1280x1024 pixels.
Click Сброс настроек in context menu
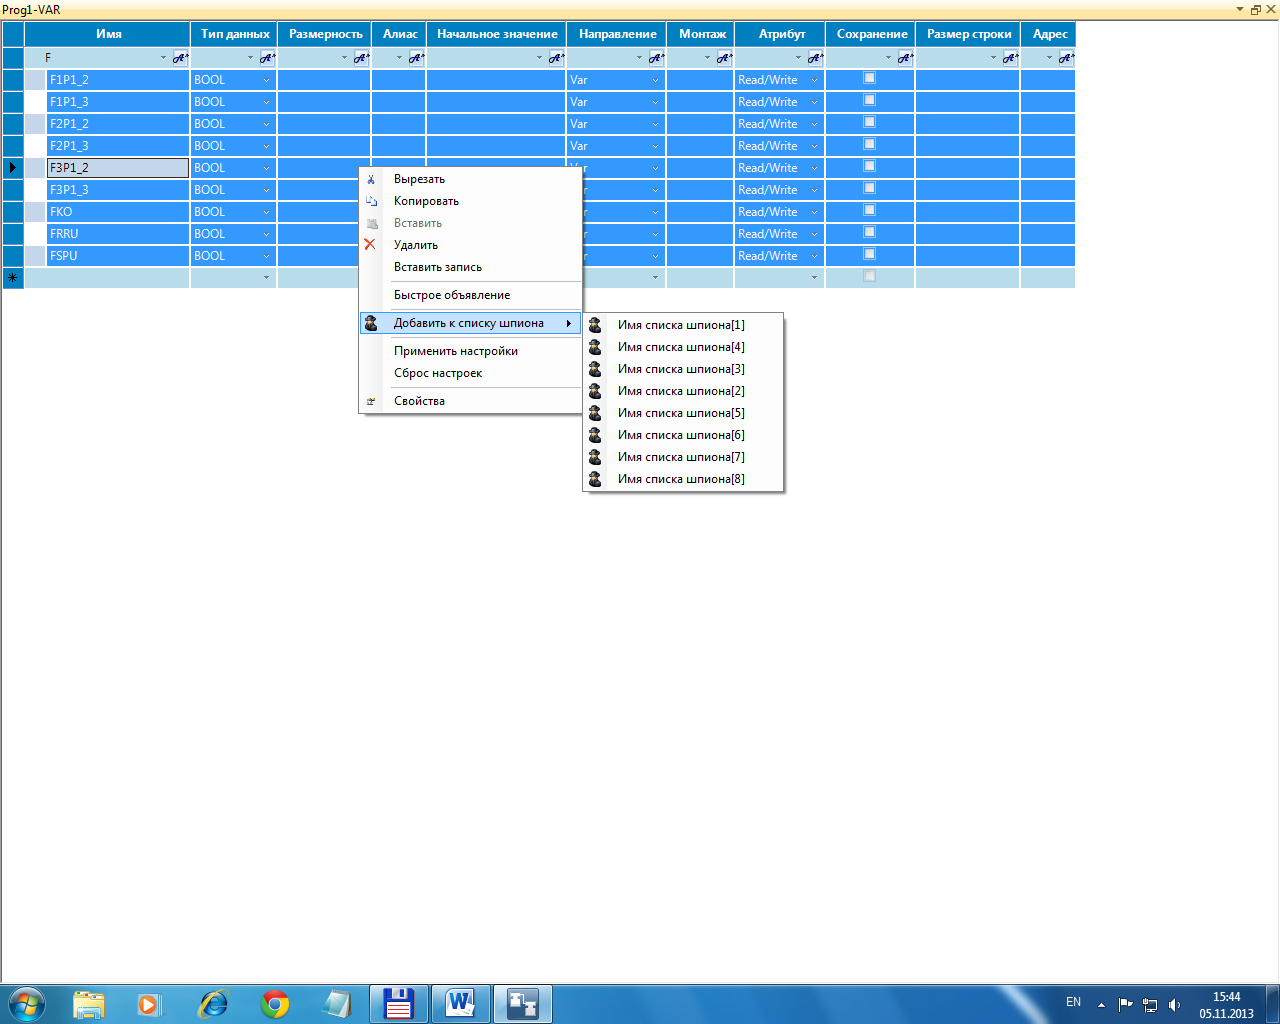pos(438,373)
